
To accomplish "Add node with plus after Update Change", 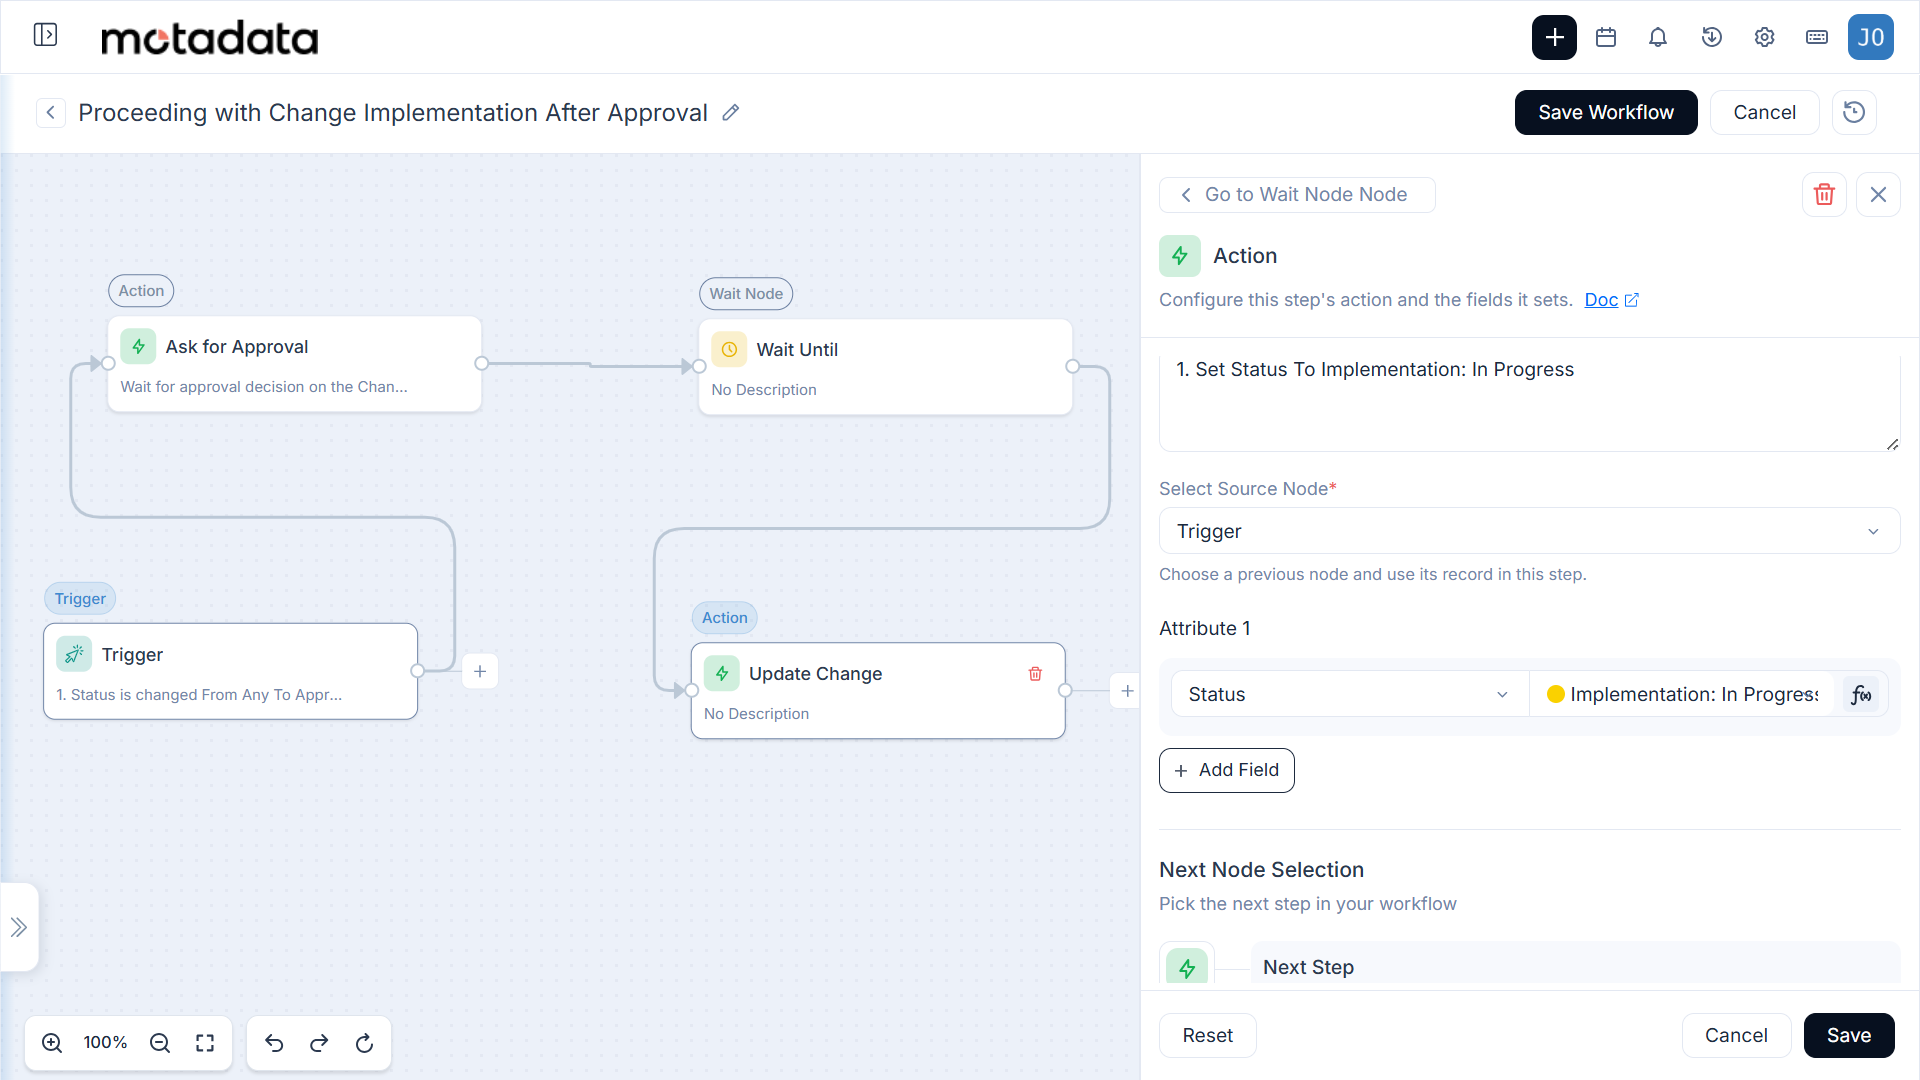I will (1127, 691).
